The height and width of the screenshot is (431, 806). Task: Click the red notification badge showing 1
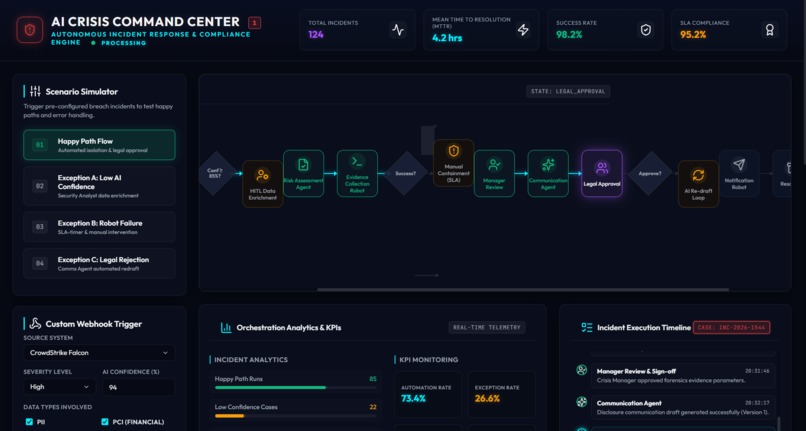click(x=254, y=23)
